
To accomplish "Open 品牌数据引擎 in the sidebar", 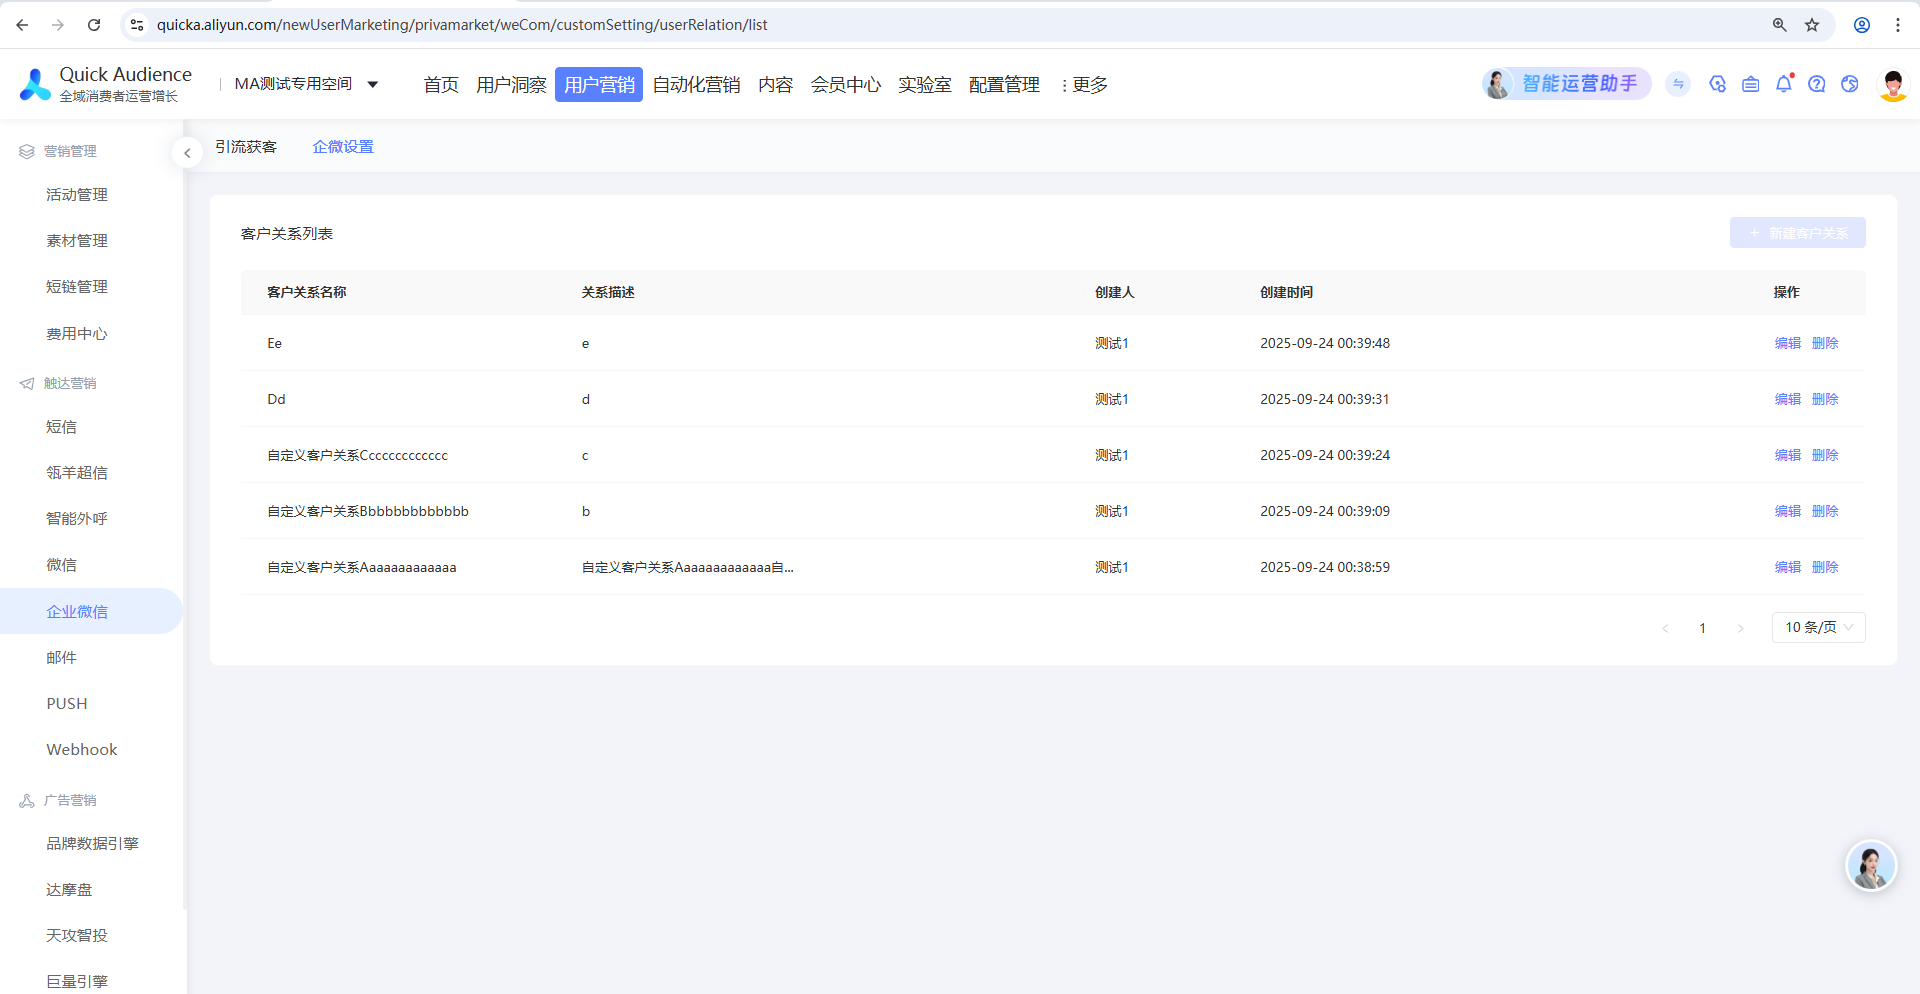I will [x=92, y=844].
